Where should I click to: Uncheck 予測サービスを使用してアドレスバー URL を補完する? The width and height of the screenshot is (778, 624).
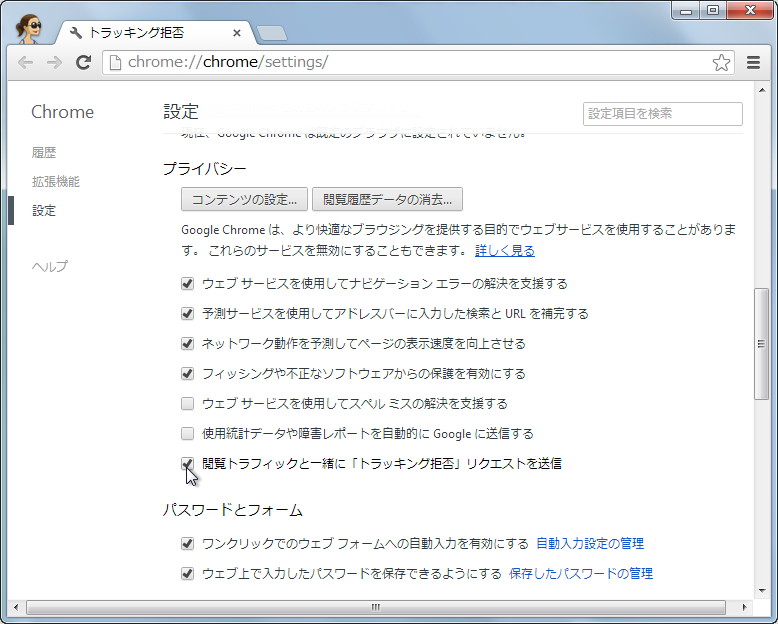click(187, 313)
